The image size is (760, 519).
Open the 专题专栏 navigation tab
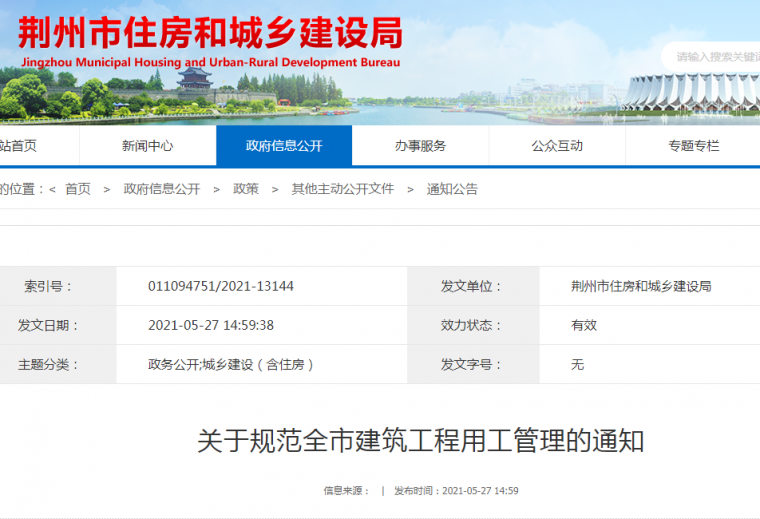[x=694, y=146]
